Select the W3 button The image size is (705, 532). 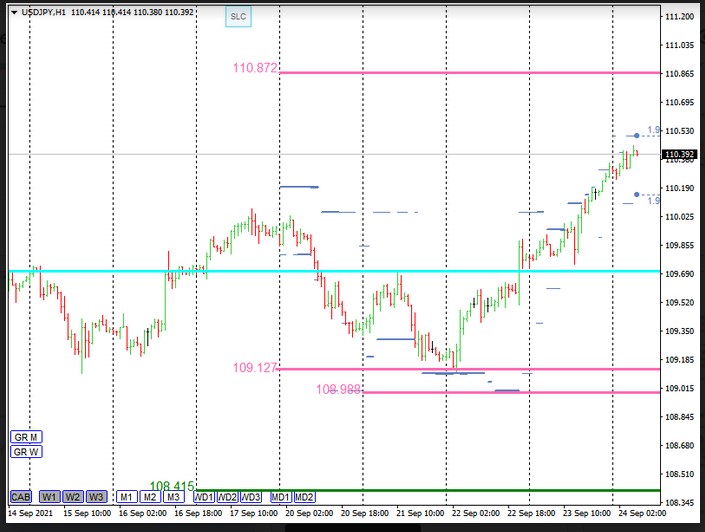click(96, 497)
